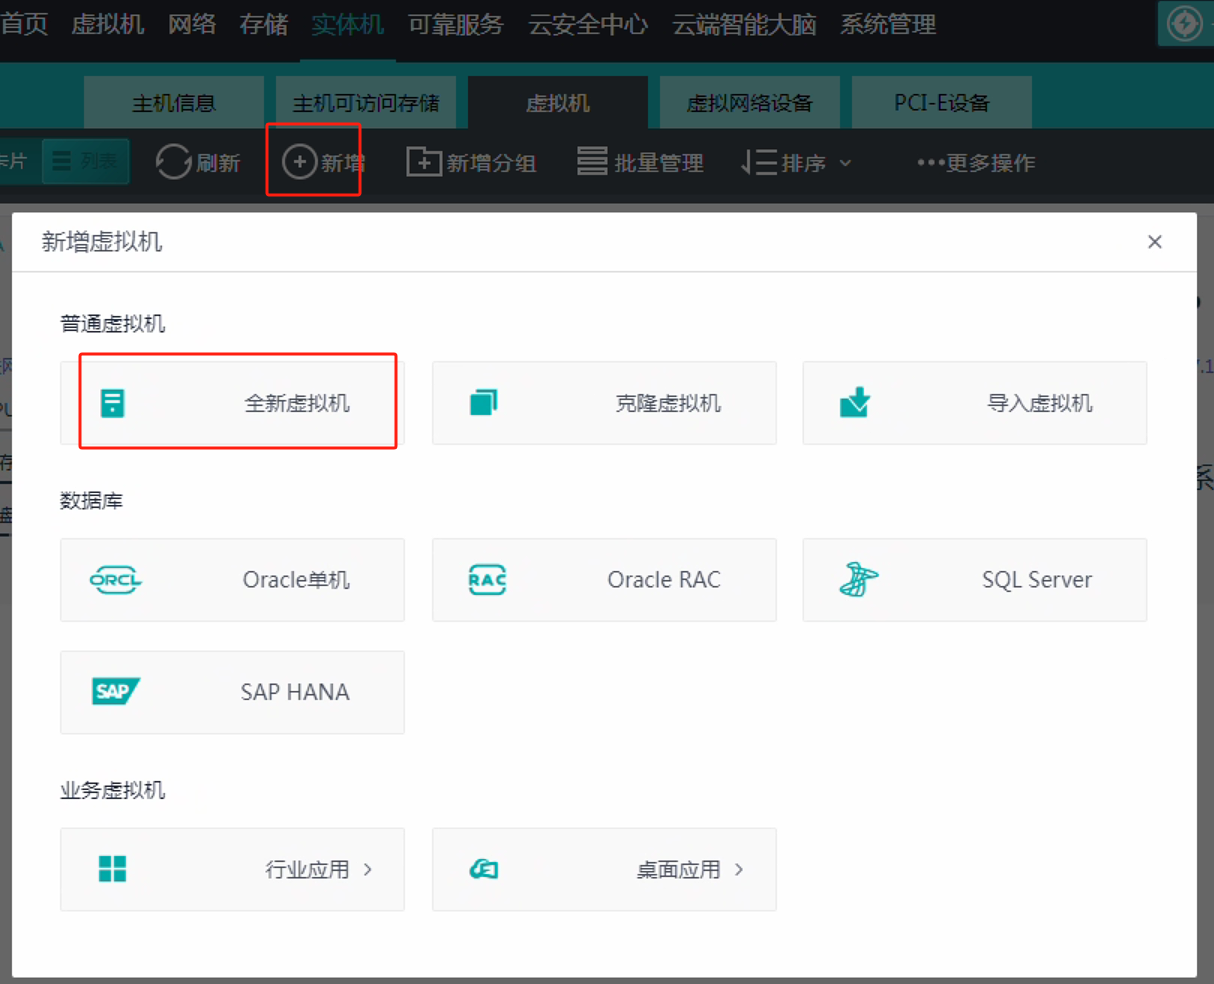Switch to 列表 list view

coord(86,161)
